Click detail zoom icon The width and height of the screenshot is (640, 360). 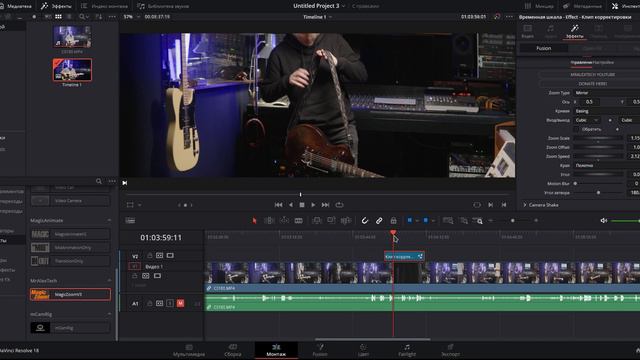(x=464, y=220)
